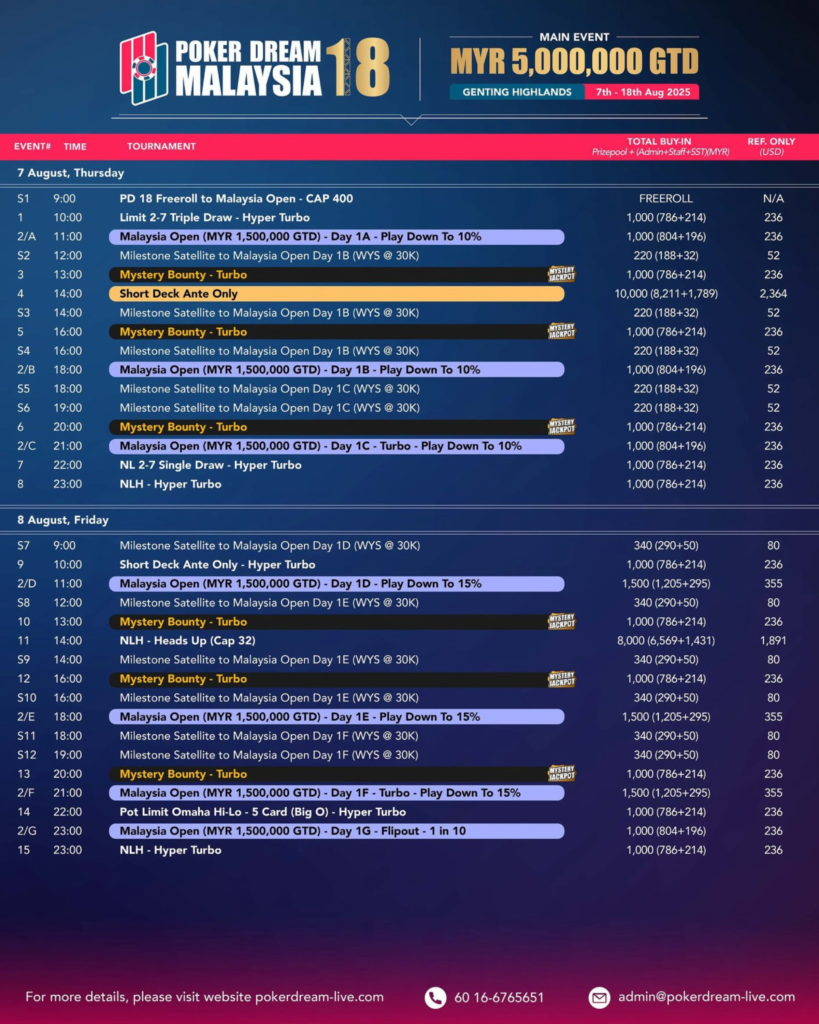The height and width of the screenshot is (1024, 819).
Task: Click the Mystery Jackpot badge on event 13
Action: point(561,774)
